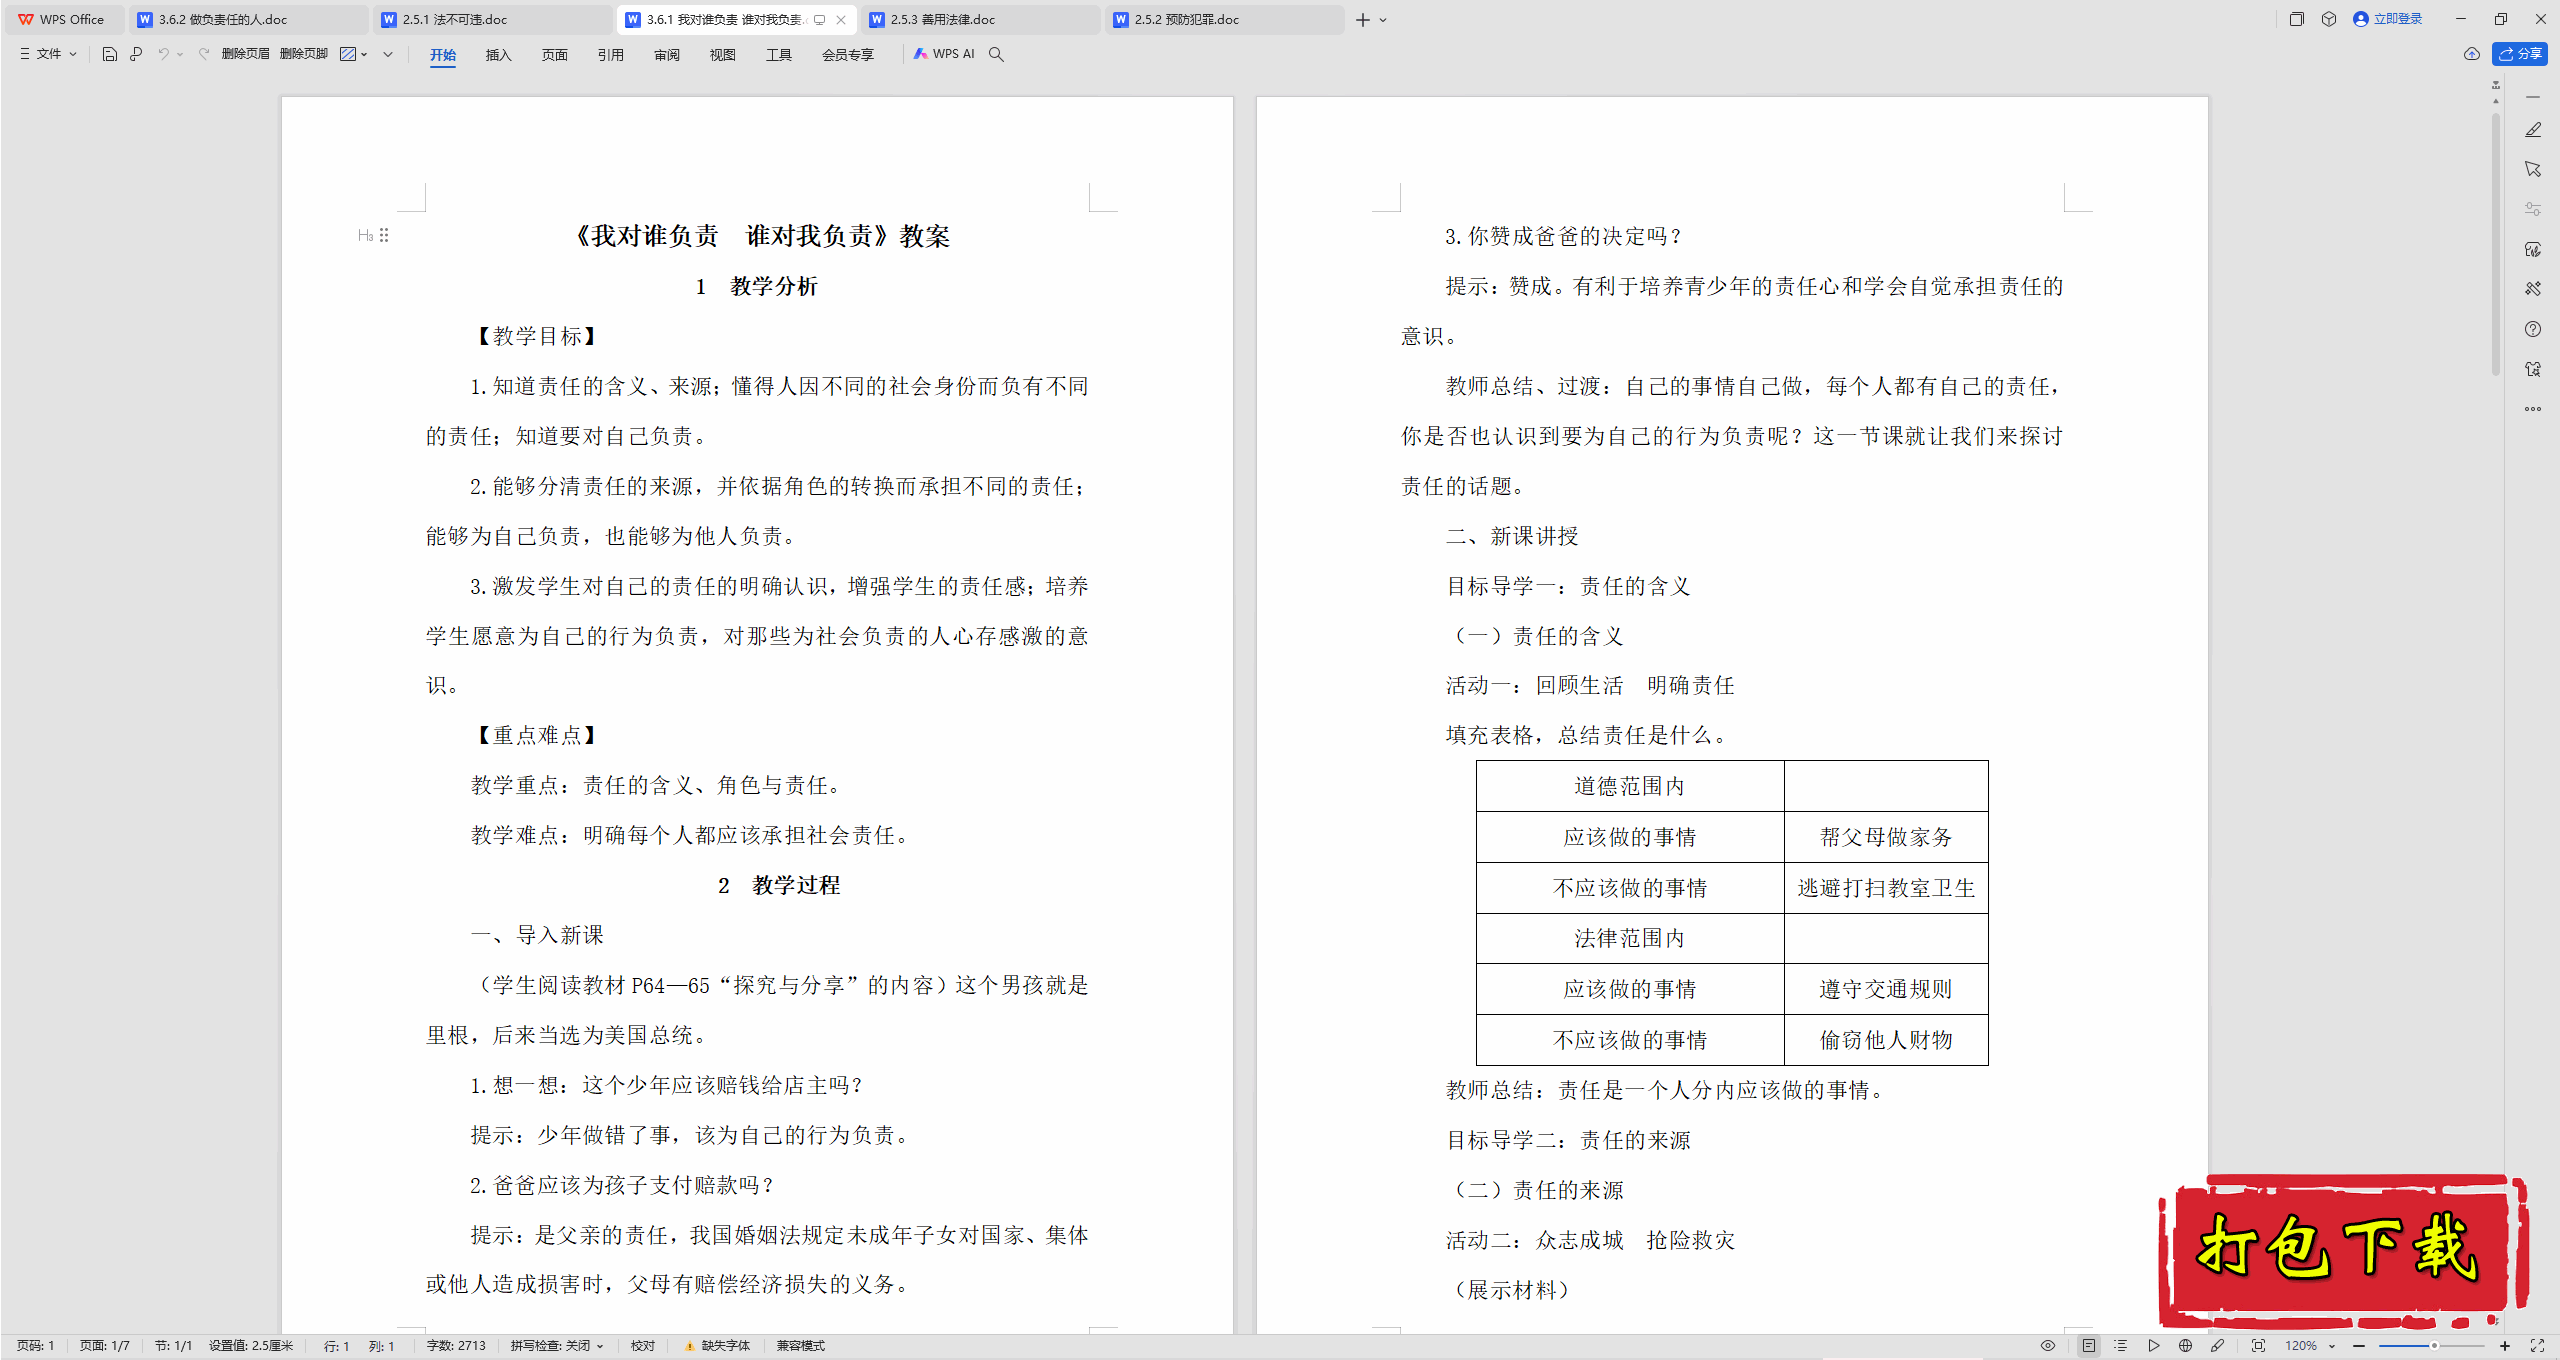This screenshot has width=2560, height=1360.
Task: Select the pen edit icon in right sidebar
Action: (x=2533, y=130)
